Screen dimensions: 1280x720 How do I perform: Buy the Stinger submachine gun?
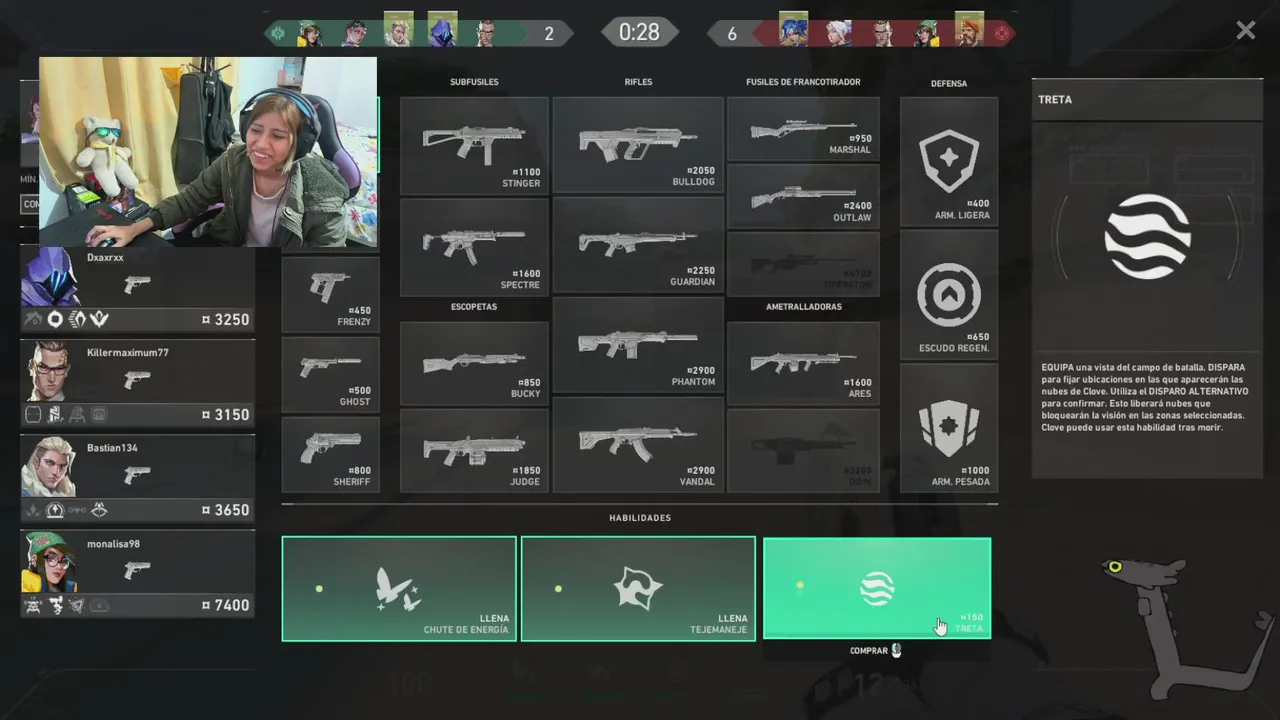point(474,146)
